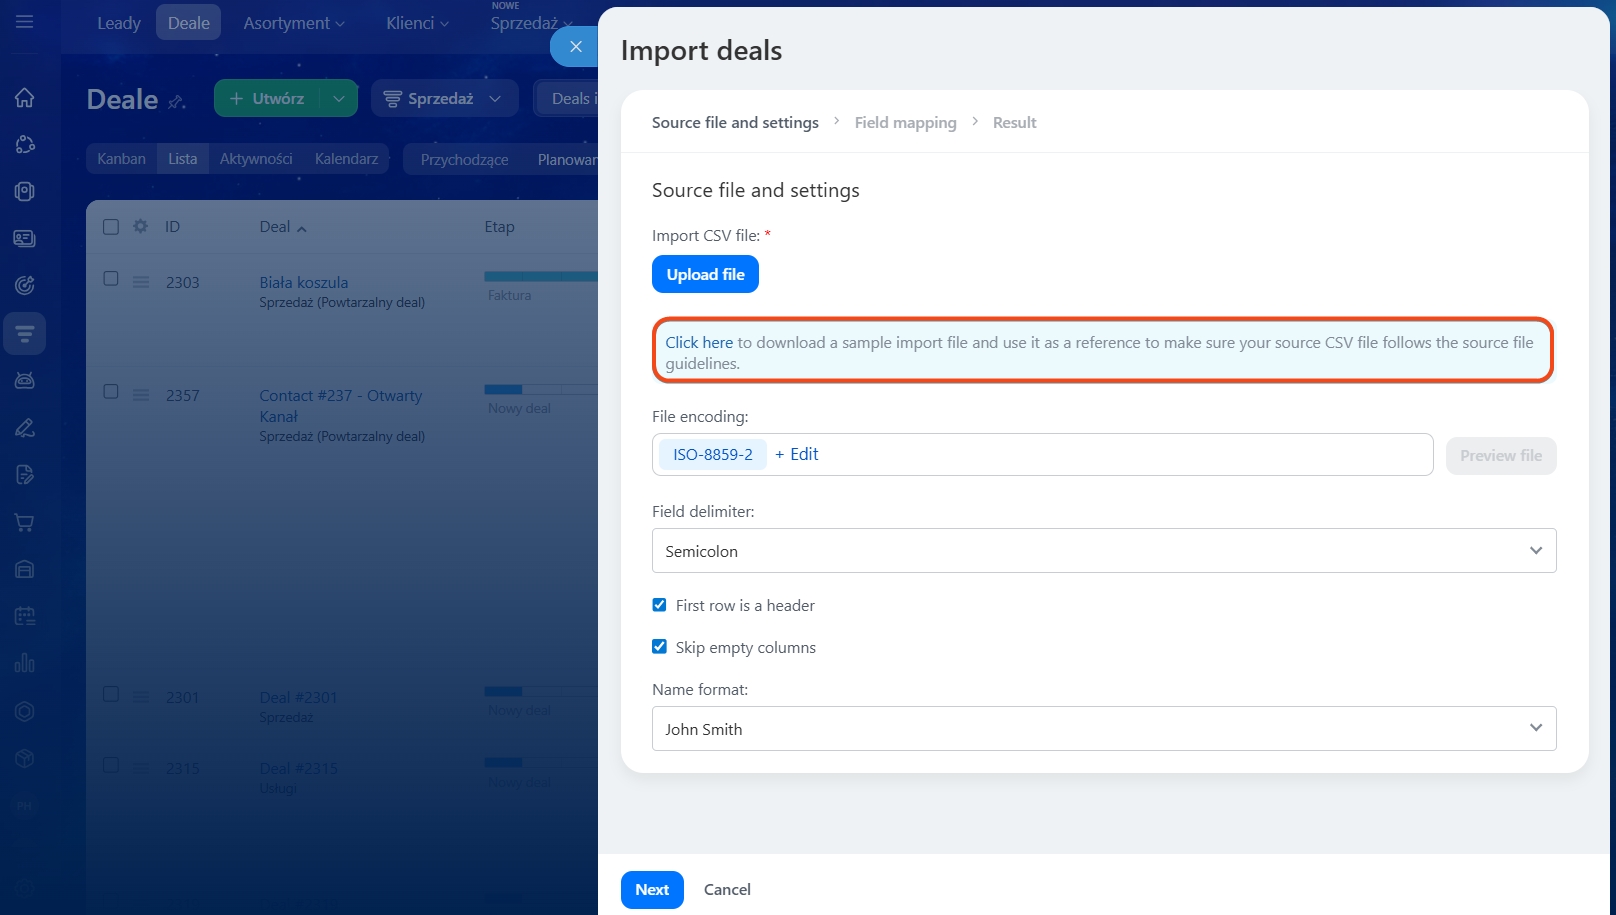This screenshot has width=1616, height=915.
Task: Click the stage progress bar for Biała koszula
Action: tap(540, 276)
